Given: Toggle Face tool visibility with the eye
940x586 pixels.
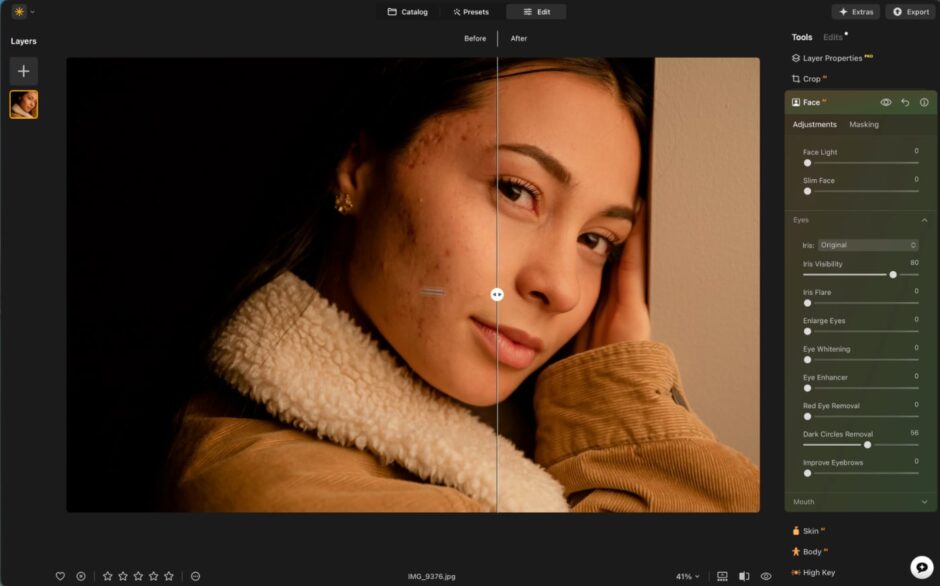Looking at the screenshot, I should click(886, 102).
